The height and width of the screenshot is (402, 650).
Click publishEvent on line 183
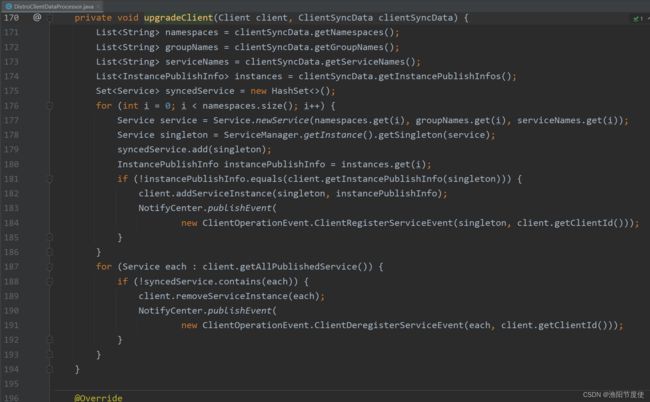(x=239, y=208)
